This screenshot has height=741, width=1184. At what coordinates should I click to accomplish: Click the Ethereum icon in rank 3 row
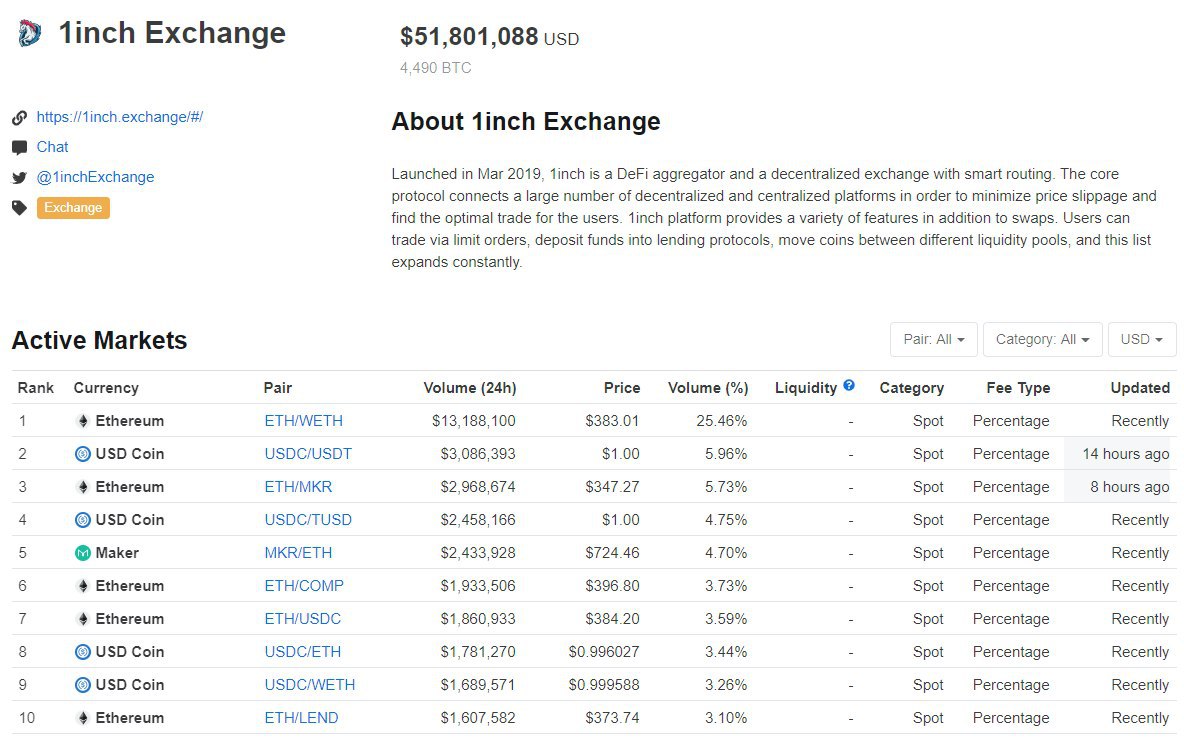click(83, 487)
